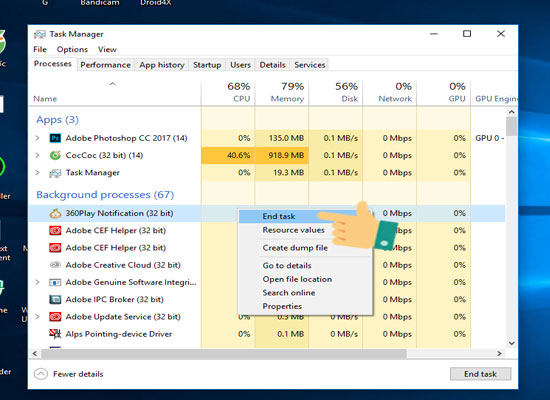The width and height of the screenshot is (550, 400).
Task: Select the CocCoc 918.9 MB memory cell
Action: click(x=282, y=155)
